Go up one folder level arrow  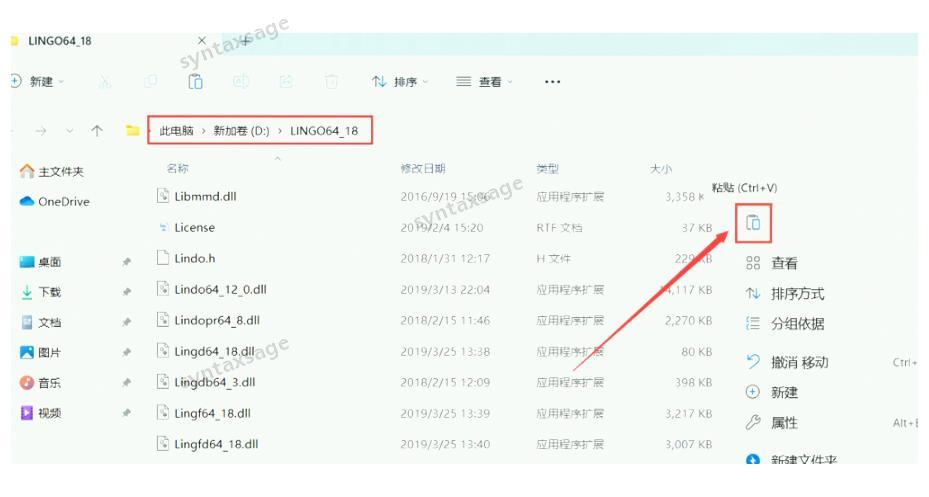[x=97, y=131]
